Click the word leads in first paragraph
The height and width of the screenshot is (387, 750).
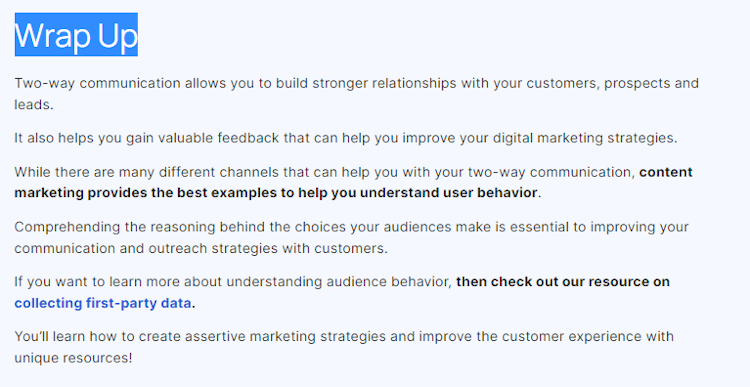pyautogui.click(x=32, y=105)
